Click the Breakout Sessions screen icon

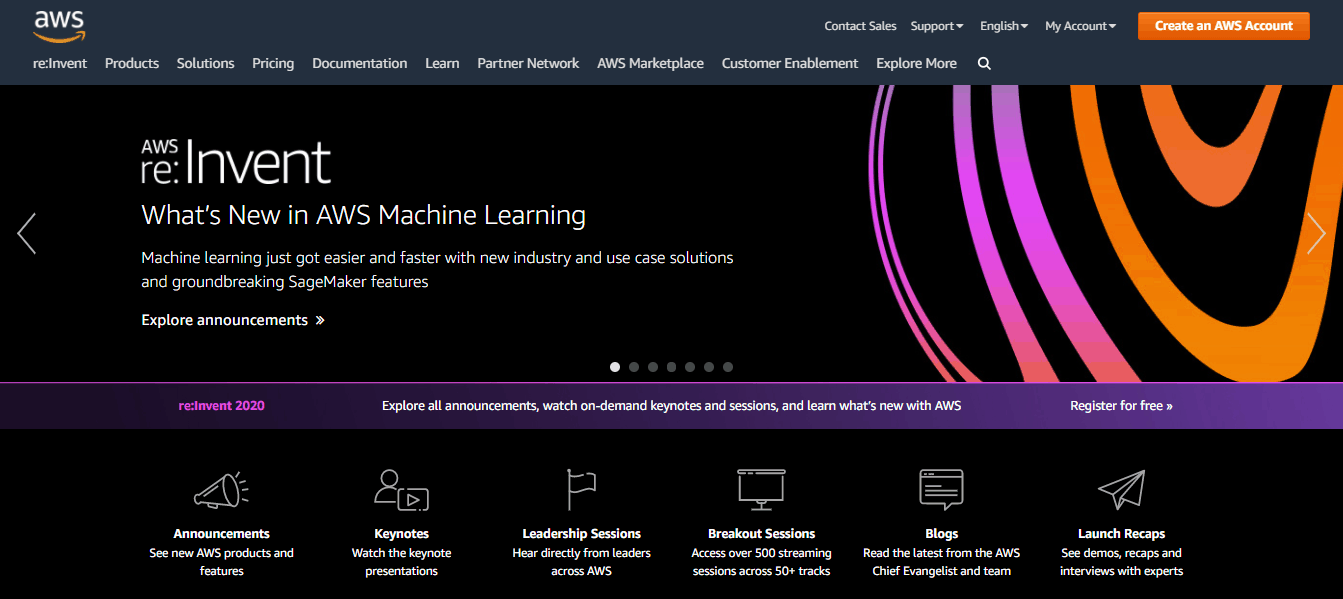click(x=762, y=490)
